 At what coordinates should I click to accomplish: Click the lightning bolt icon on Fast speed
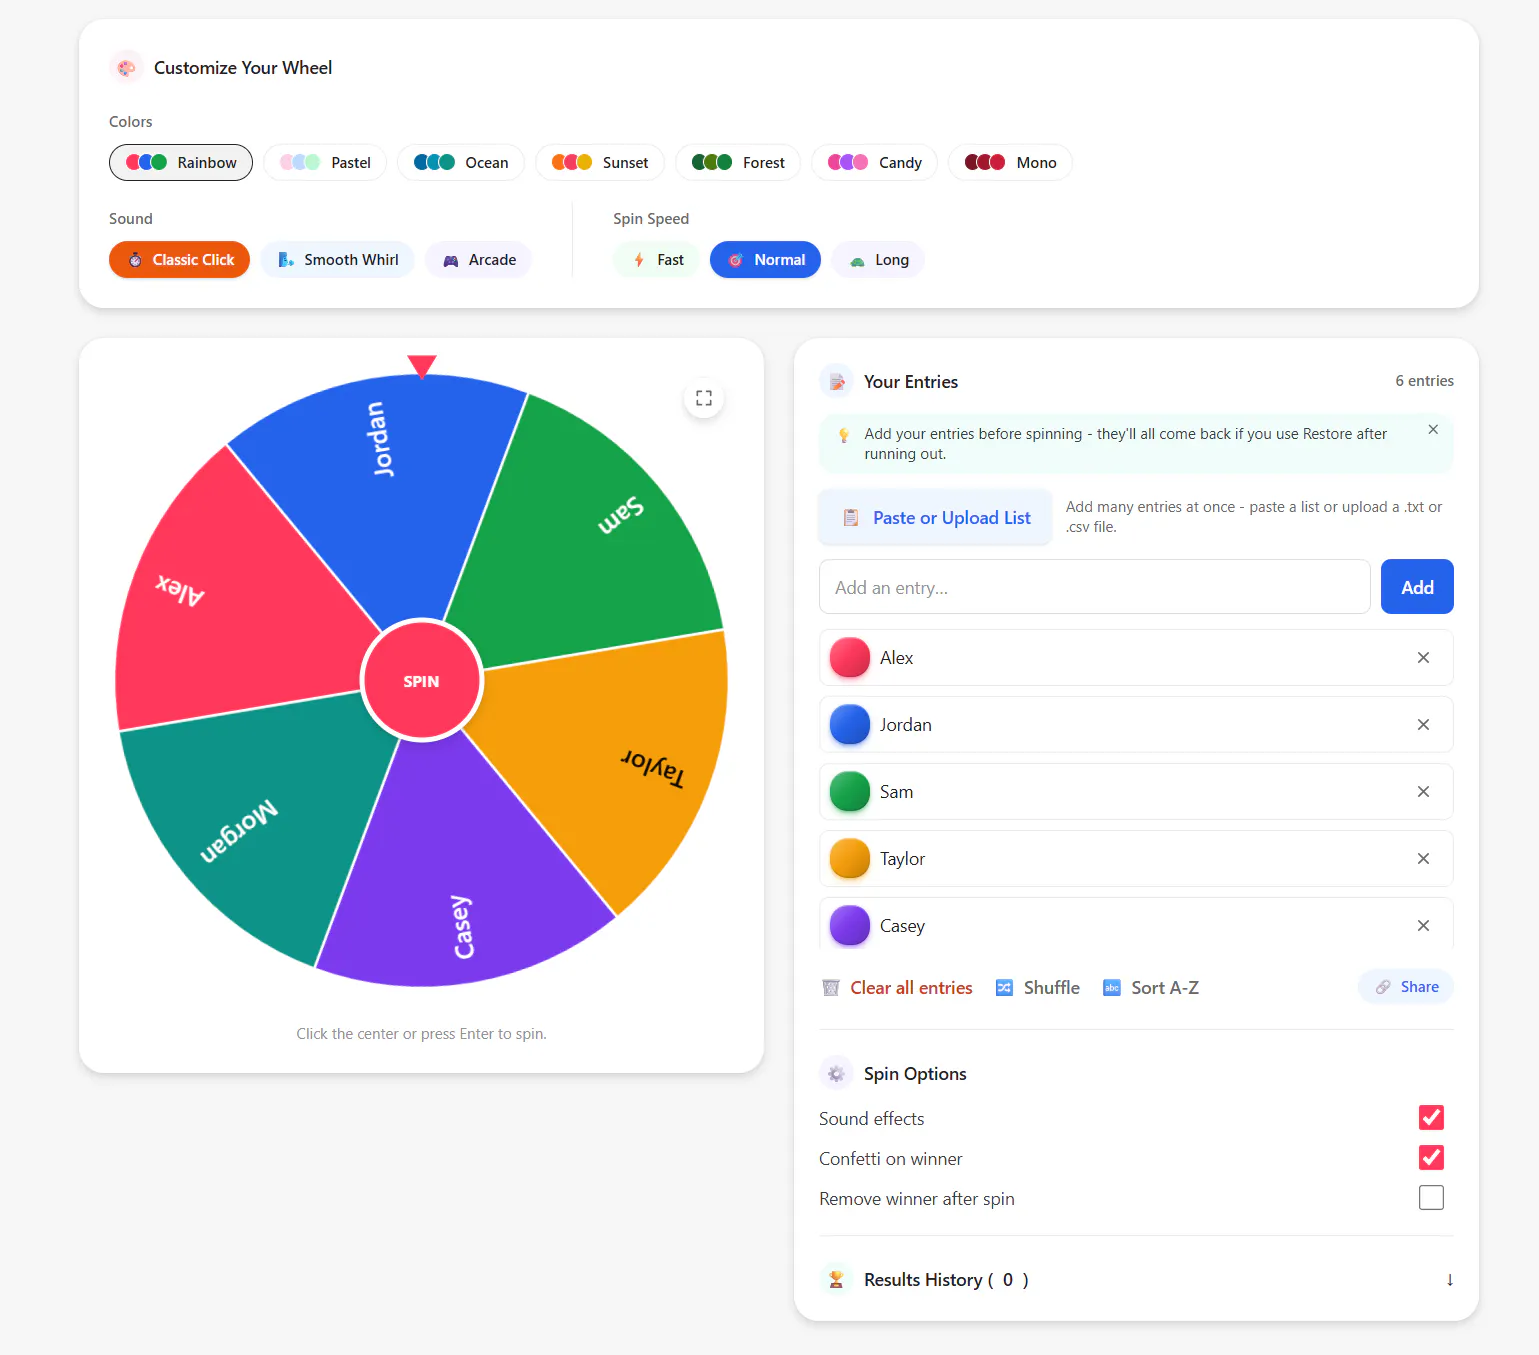[639, 260]
